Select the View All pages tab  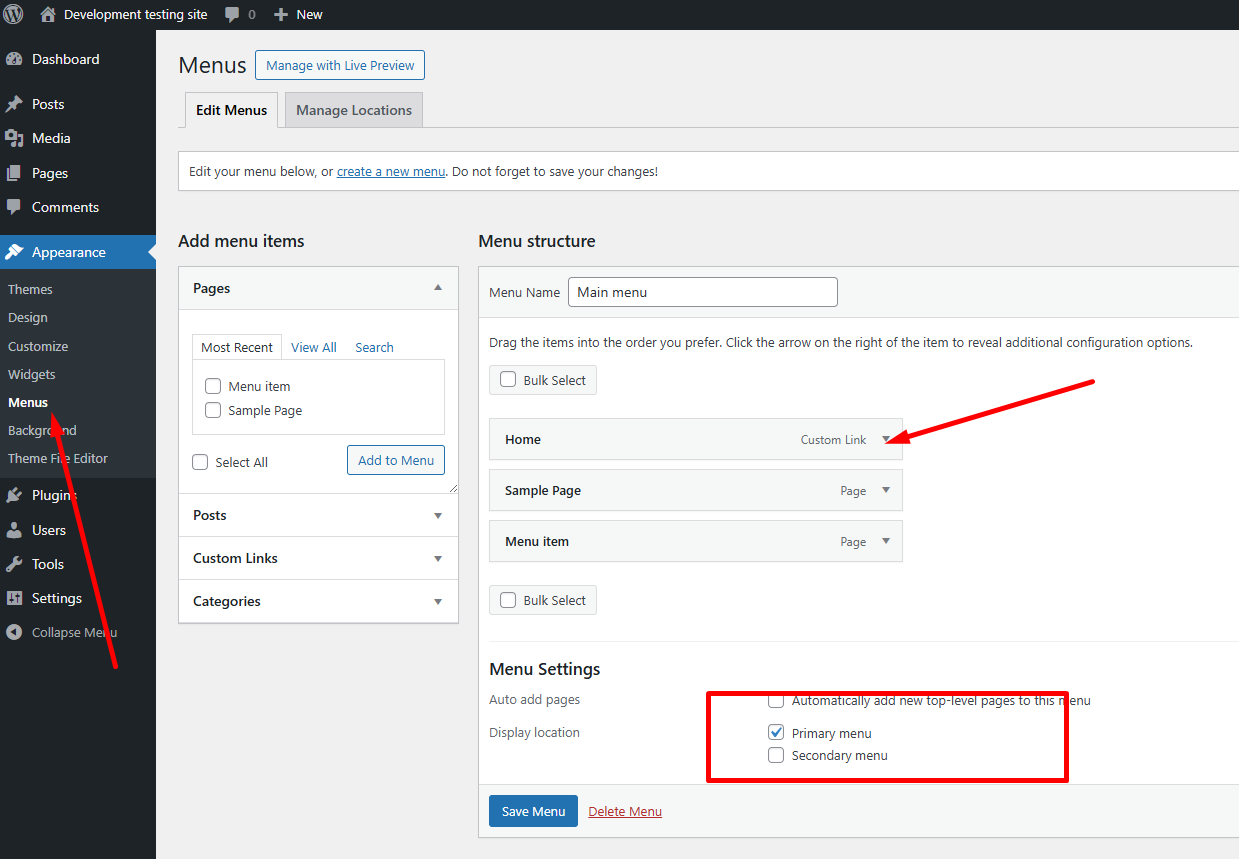pyautogui.click(x=314, y=347)
